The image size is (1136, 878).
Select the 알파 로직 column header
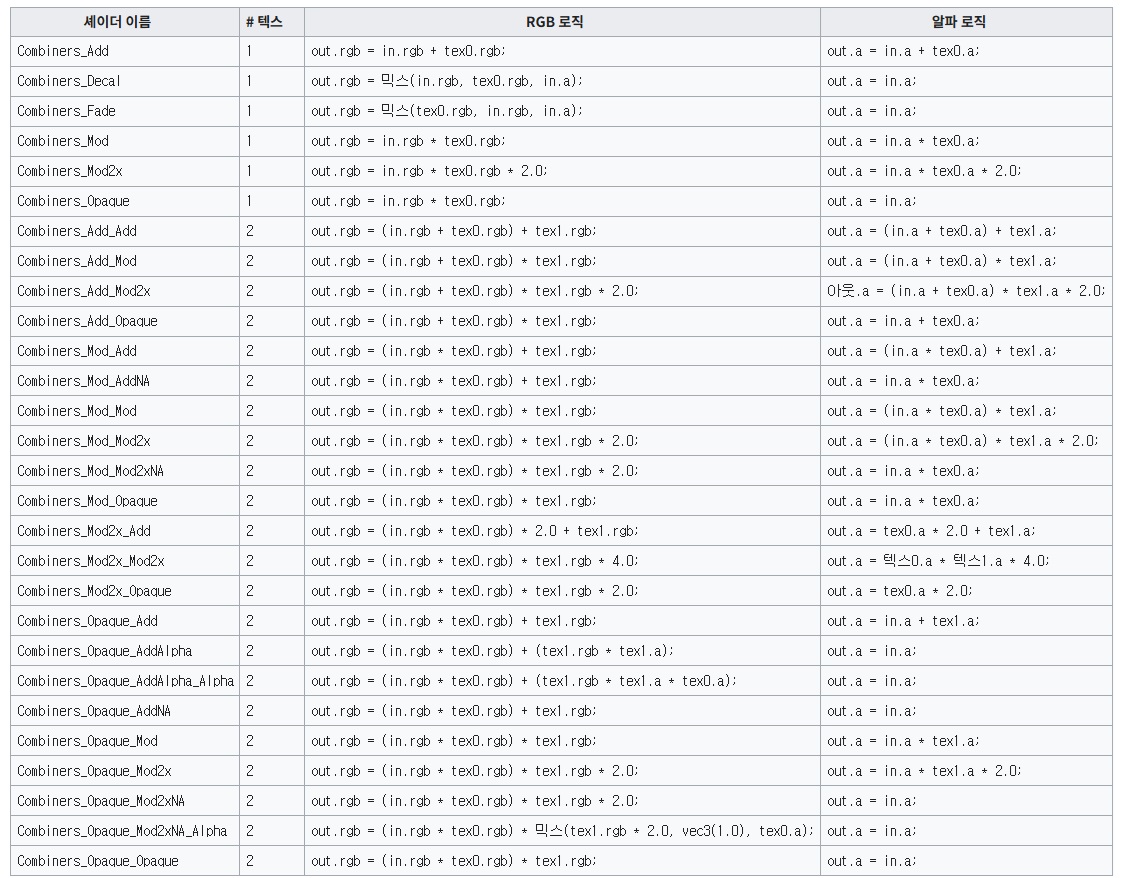(x=965, y=22)
